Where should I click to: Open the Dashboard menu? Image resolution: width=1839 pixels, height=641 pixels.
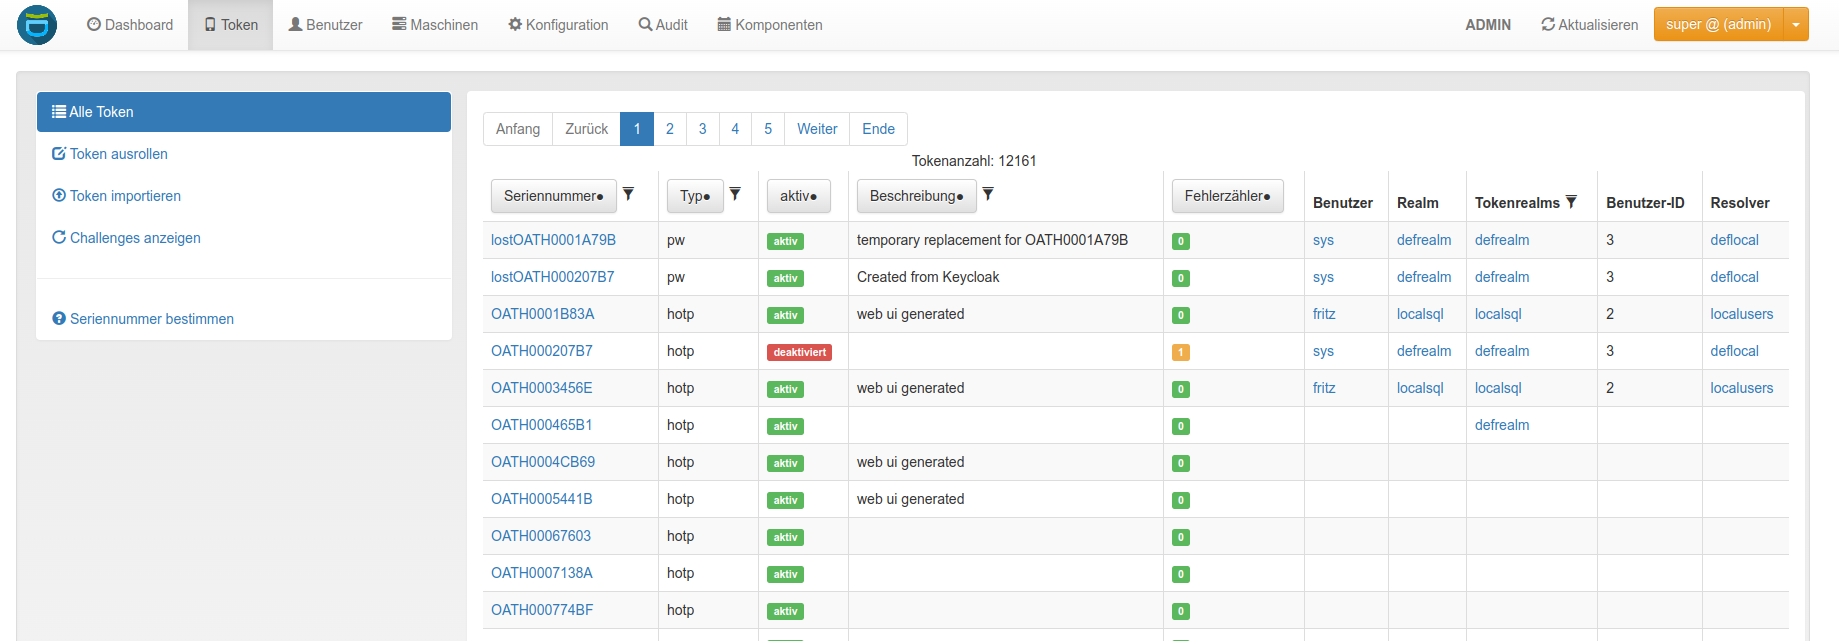[x=130, y=25]
